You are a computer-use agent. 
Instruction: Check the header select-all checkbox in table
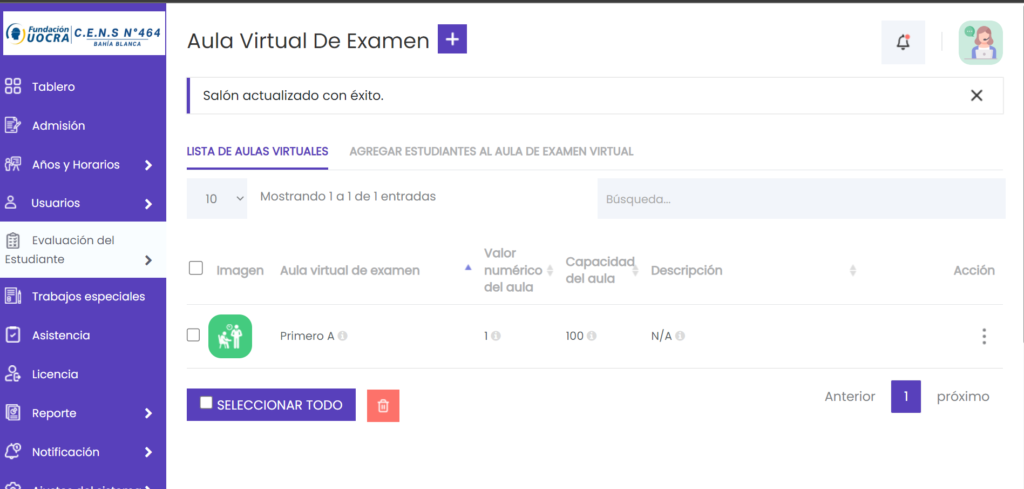195,268
